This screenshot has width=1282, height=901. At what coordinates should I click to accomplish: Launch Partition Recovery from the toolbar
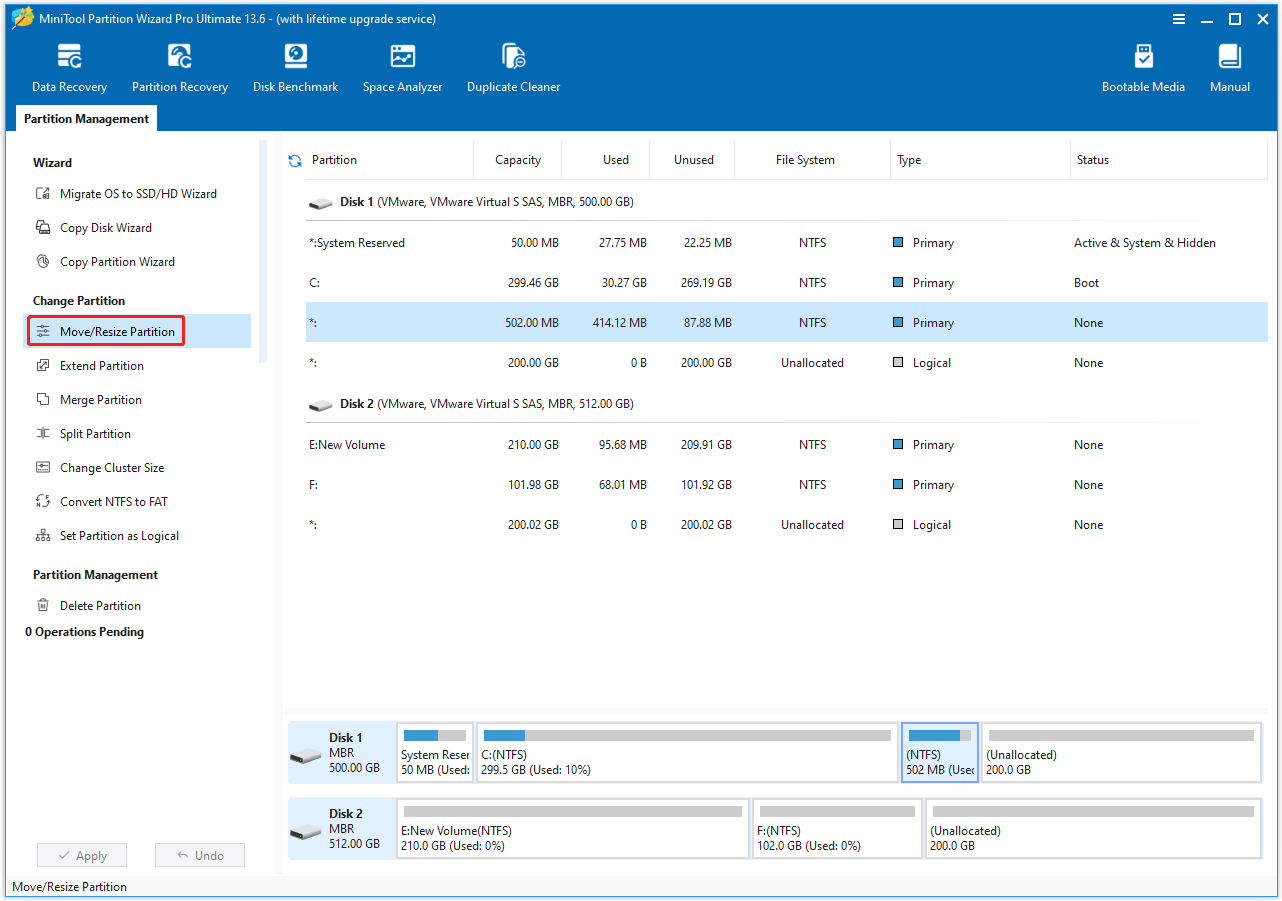[x=180, y=68]
